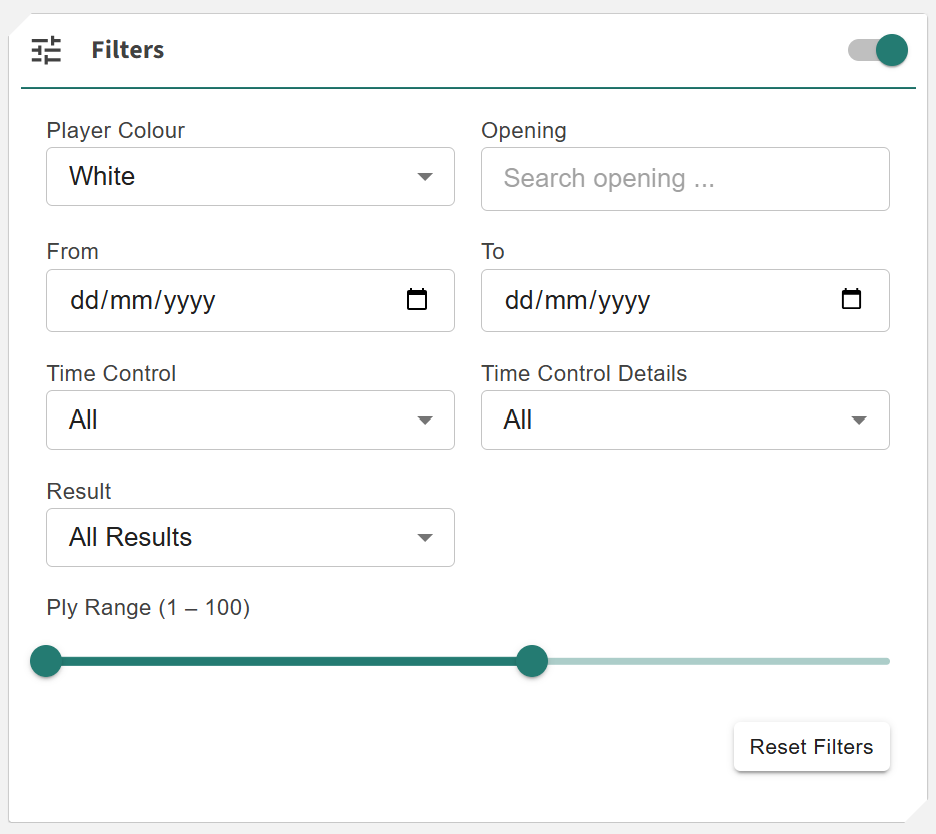Click the Reset Filters button
936x834 pixels.
pos(811,747)
